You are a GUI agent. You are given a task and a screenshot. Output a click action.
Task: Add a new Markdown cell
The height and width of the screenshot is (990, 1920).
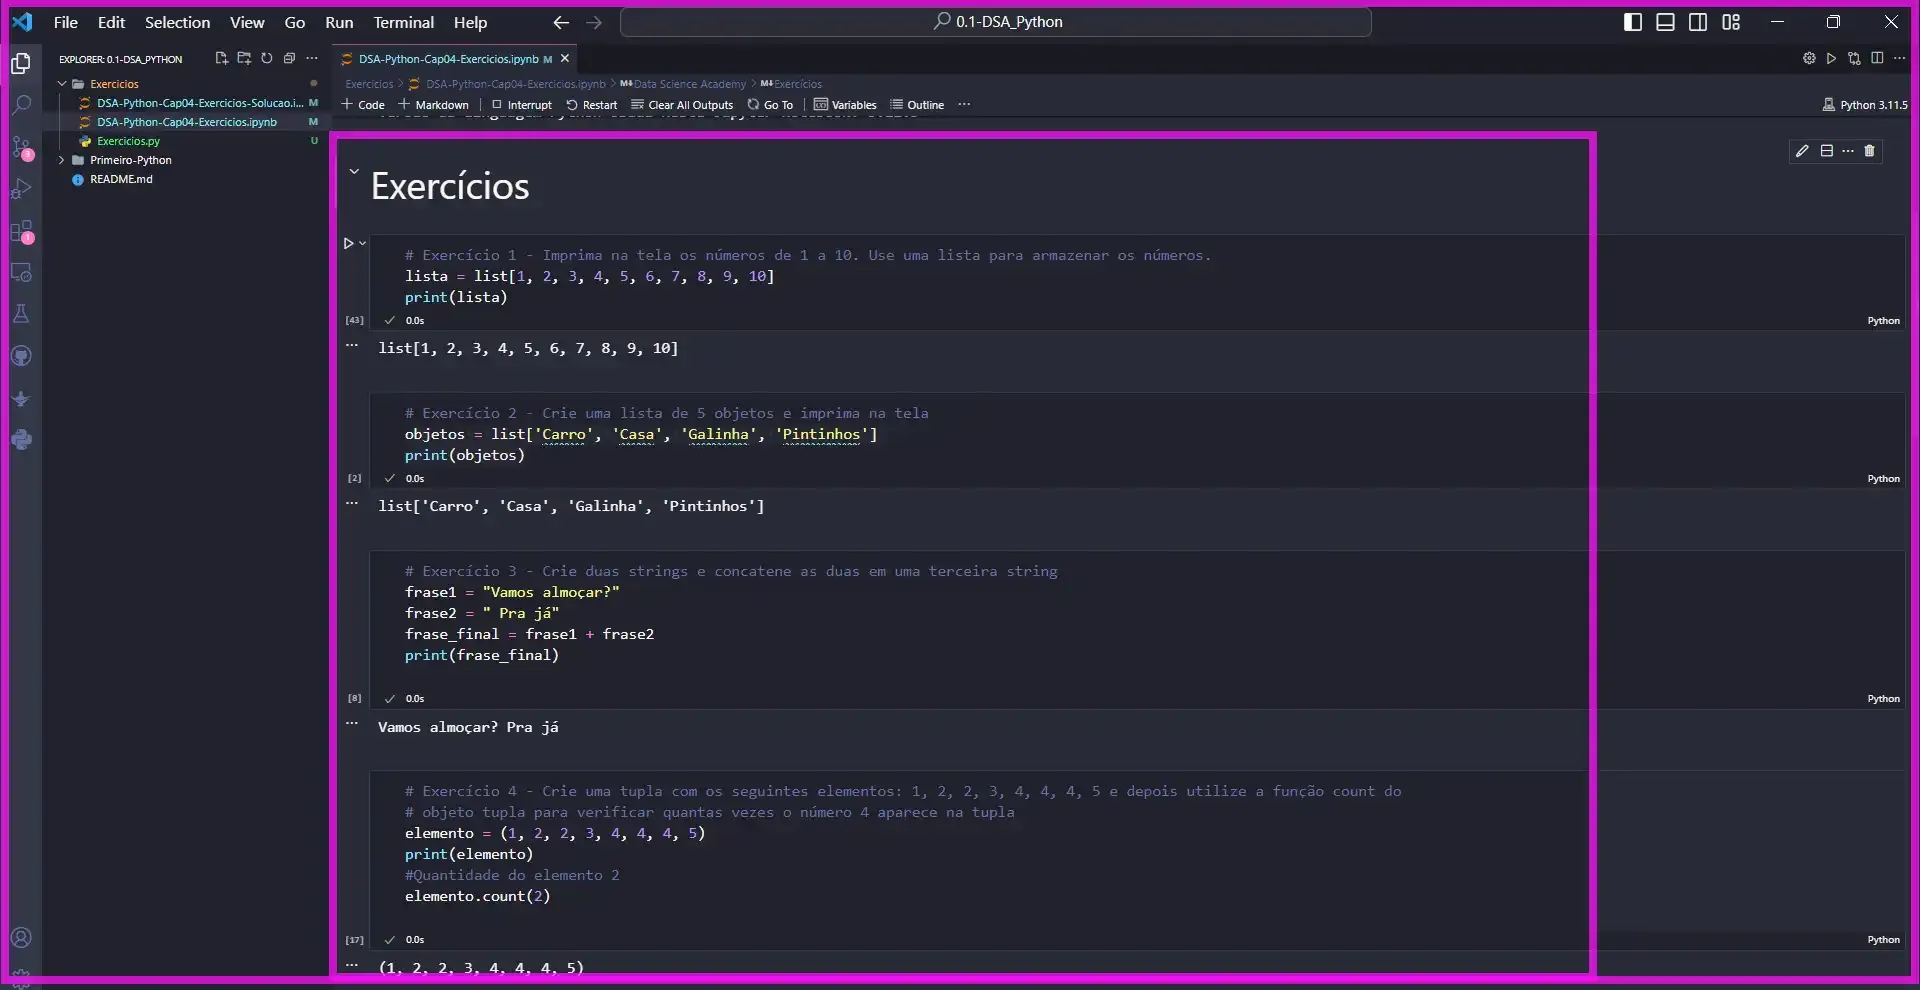[433, 104]
